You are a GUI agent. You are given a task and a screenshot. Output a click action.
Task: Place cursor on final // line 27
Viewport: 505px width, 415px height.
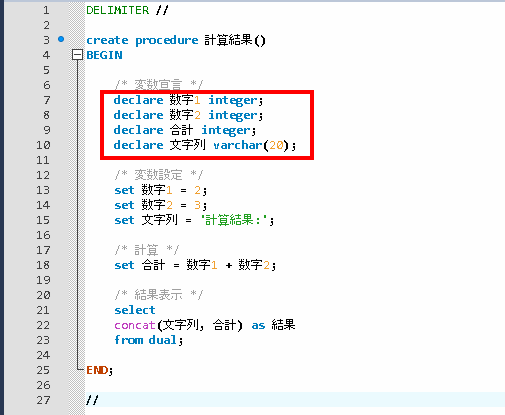(x=92, y=400)
